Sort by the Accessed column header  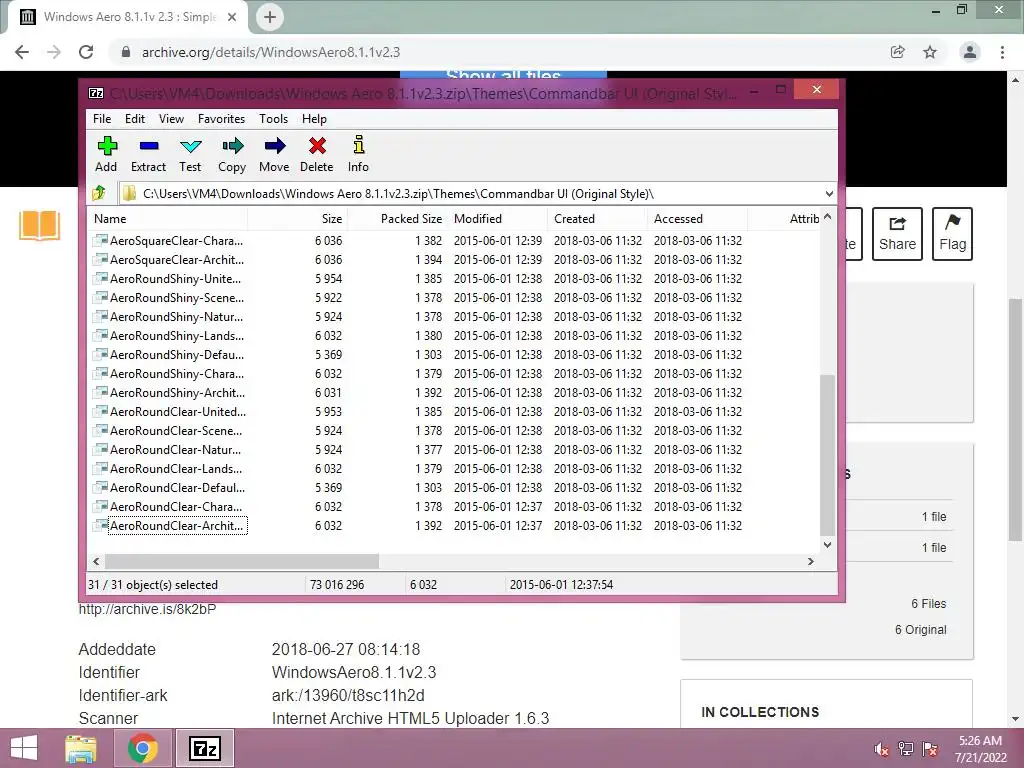click(697, 219)
